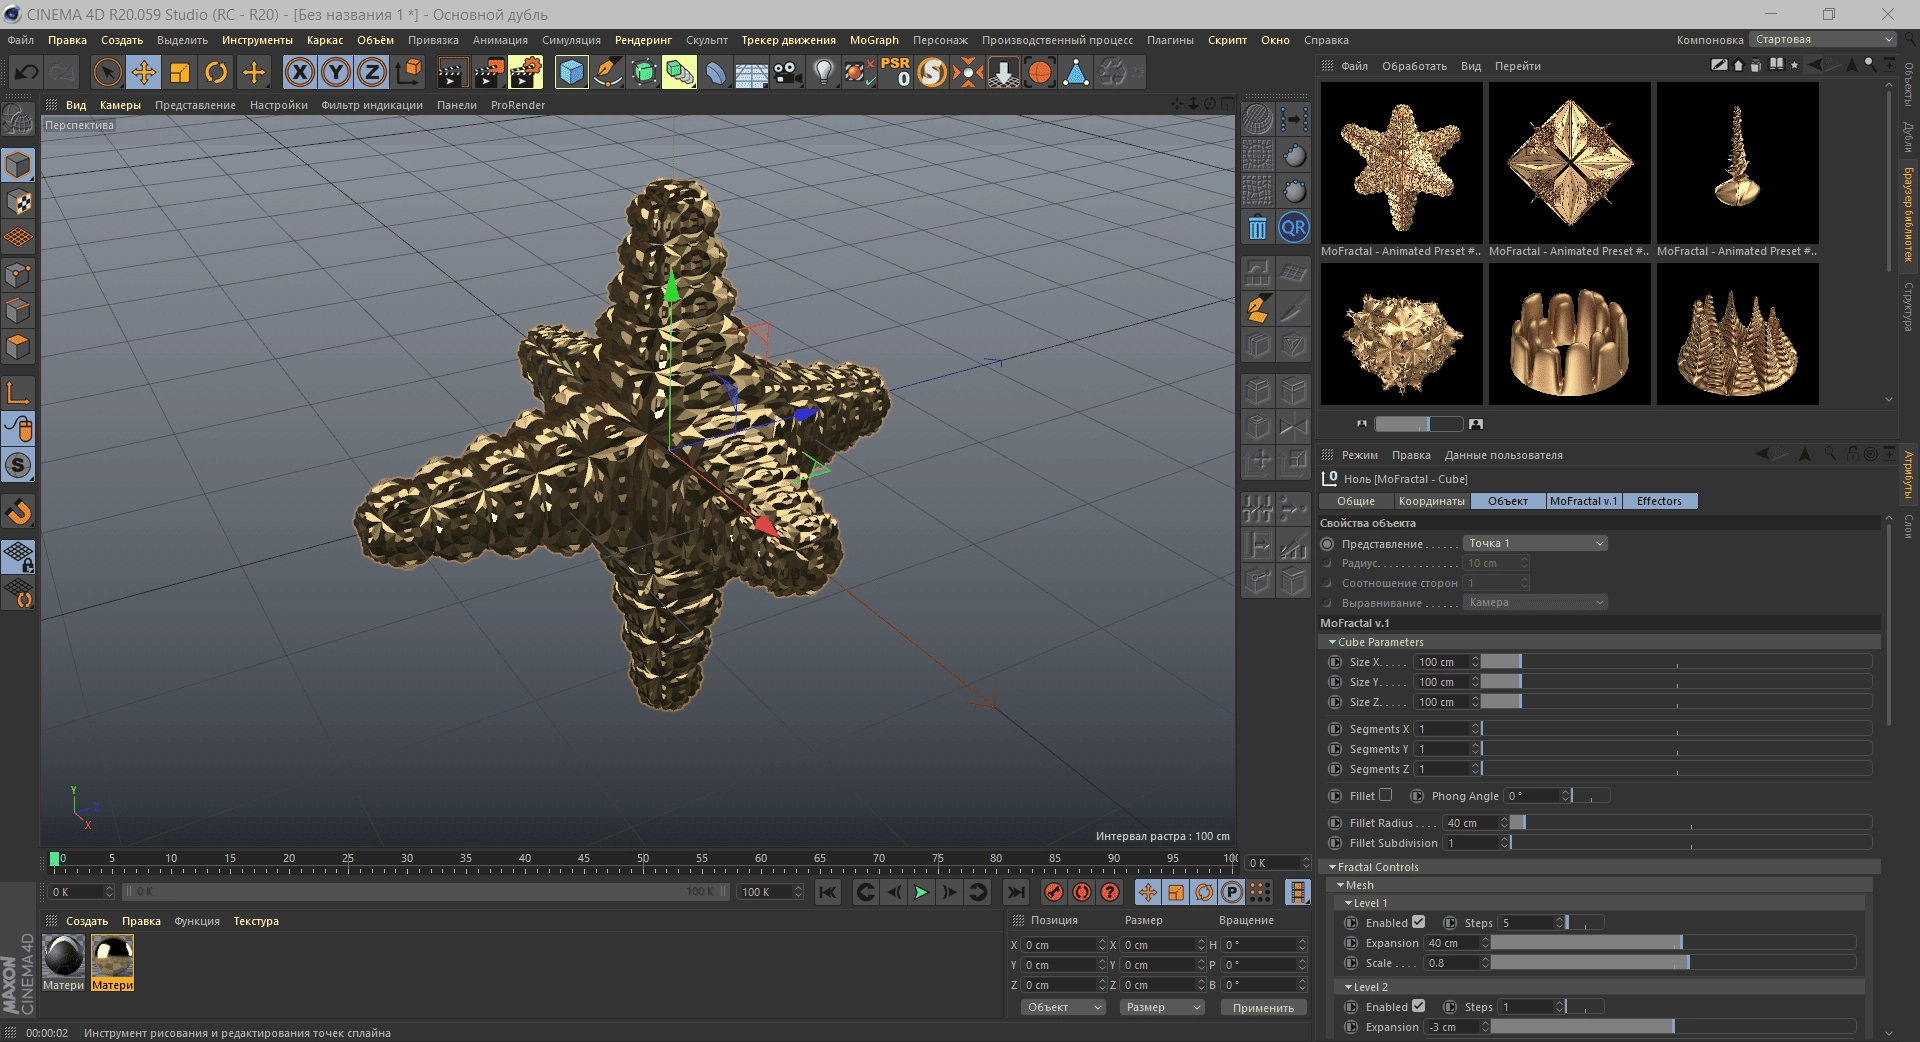The width and height of the screenshot is (1920, 1042).
Task: Open material manager Создать menu
Action: tap(87, 921)
